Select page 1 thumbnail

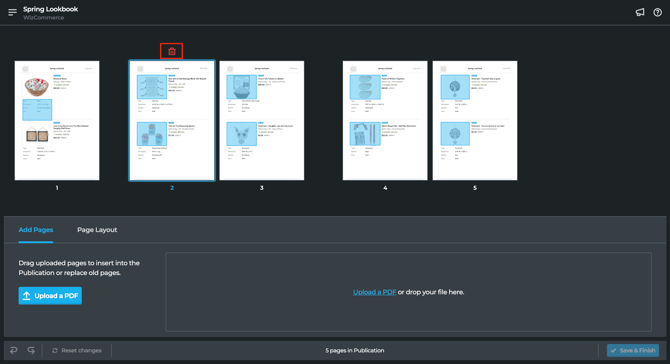pos(57,120)
